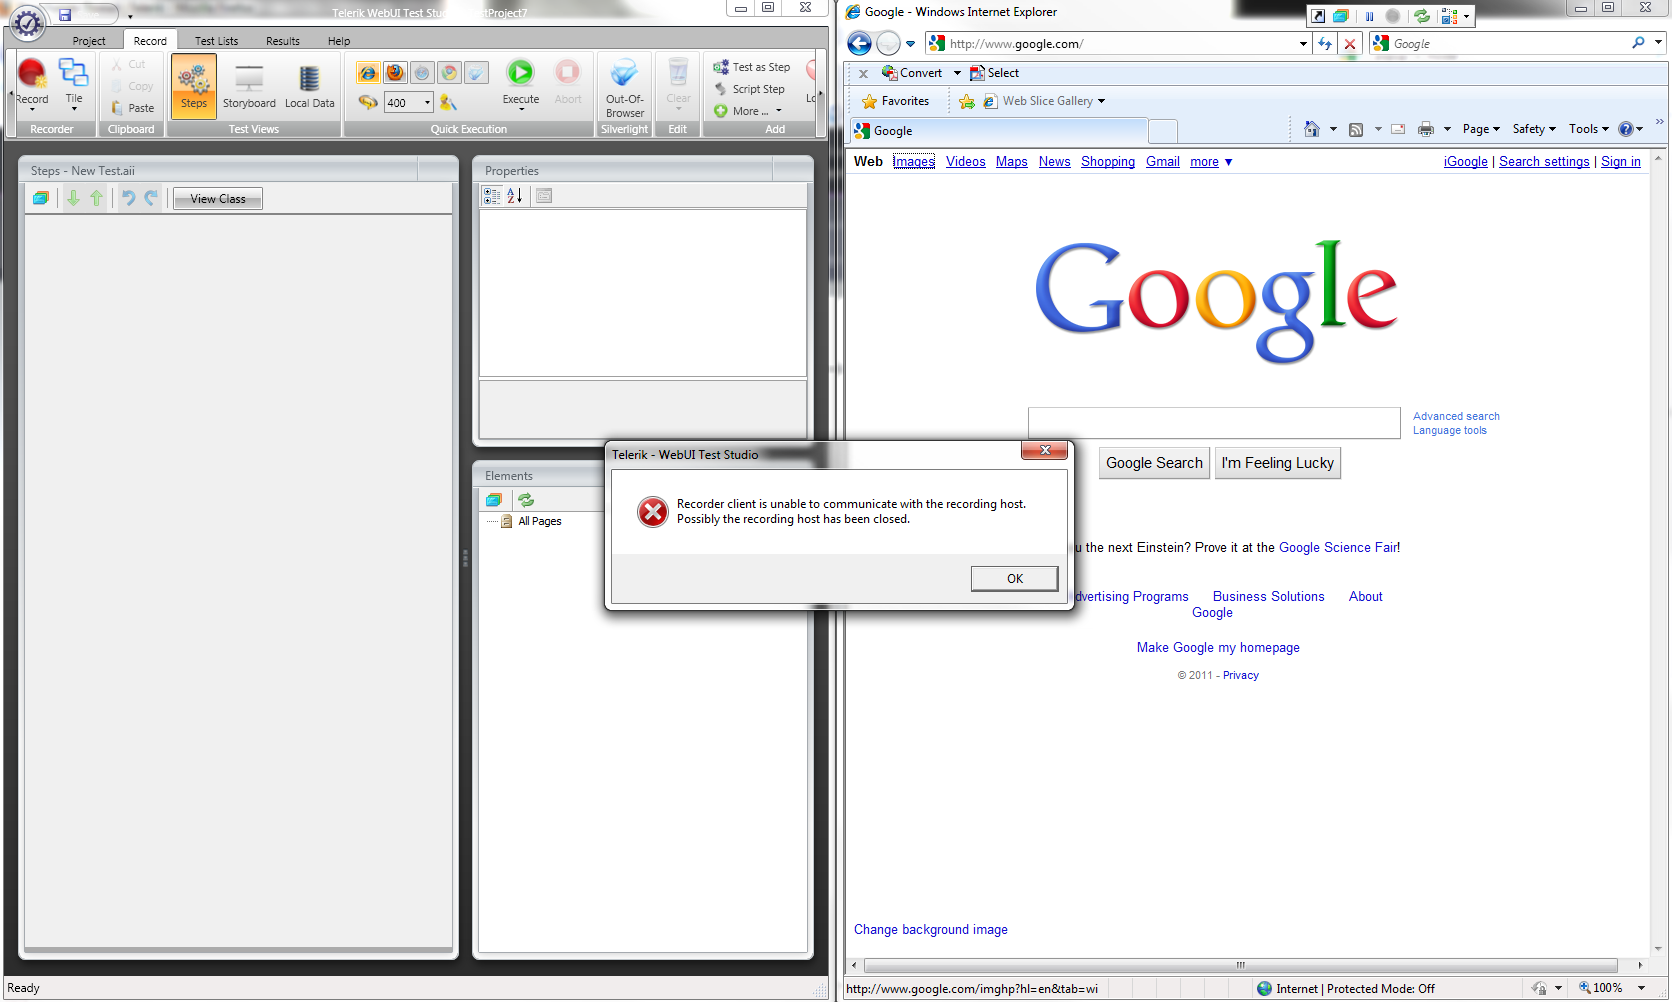This screenshot has height=1002, width=1672.
Task: Open the Gmail link on Google
Action: [x=1163, y=162]
